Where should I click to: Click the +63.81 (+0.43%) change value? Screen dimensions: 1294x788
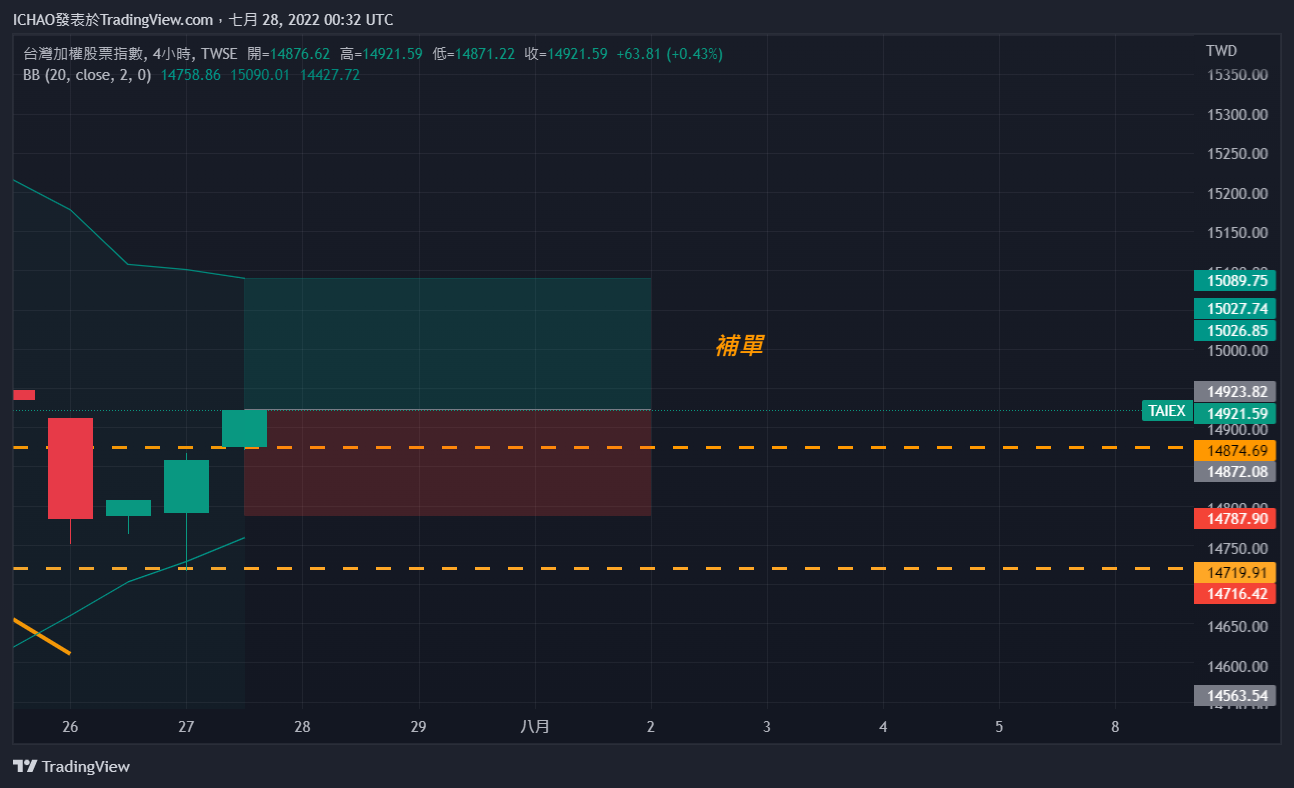[669, 54]
